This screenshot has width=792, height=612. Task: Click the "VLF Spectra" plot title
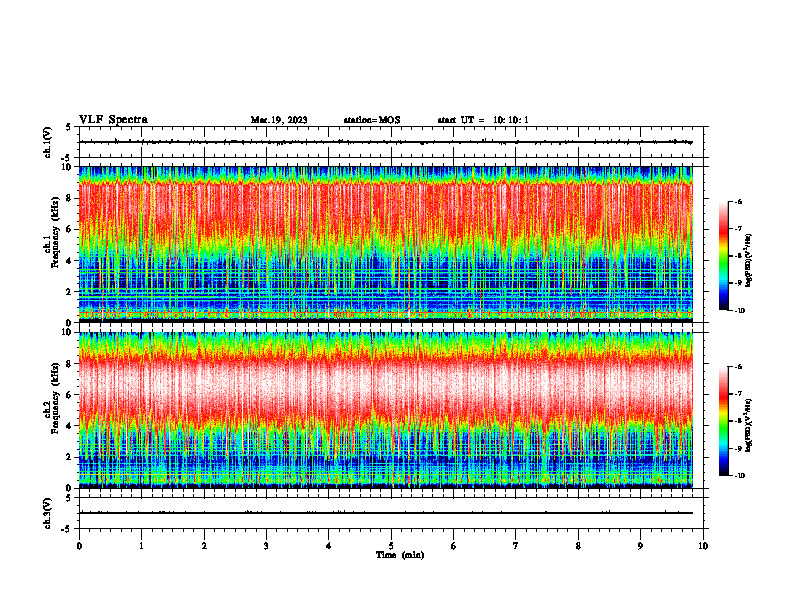point(113,120)
